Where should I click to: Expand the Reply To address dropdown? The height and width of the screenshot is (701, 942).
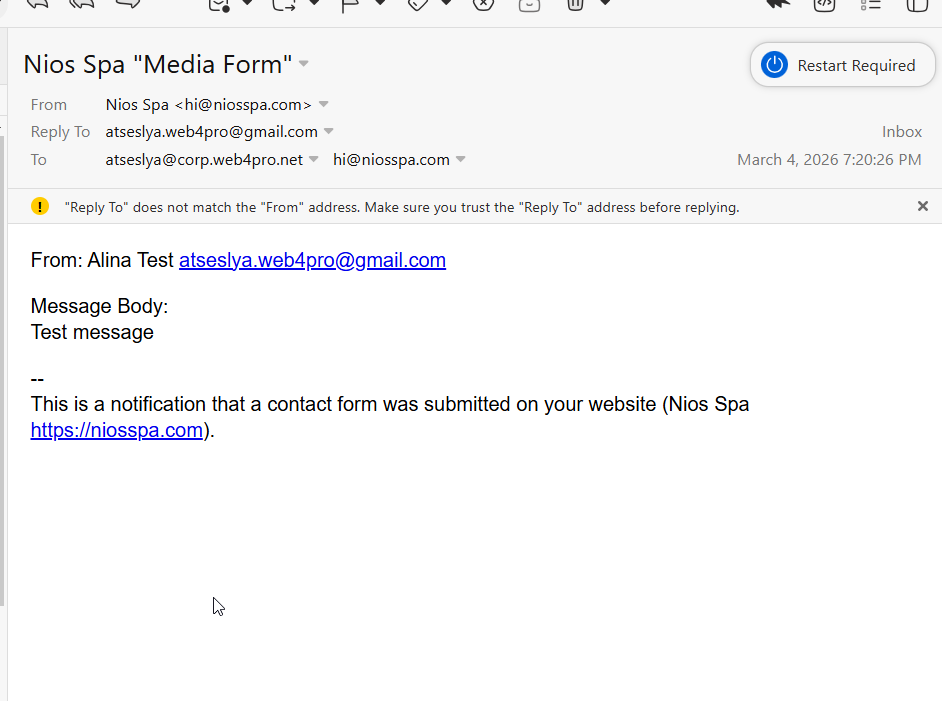[329, 131]
